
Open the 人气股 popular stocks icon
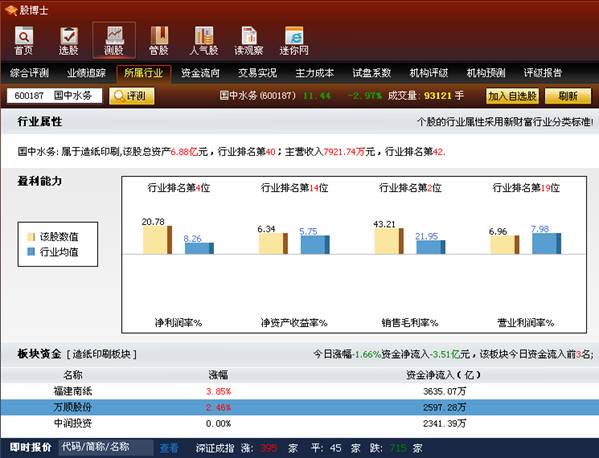[x=204, y=40]
